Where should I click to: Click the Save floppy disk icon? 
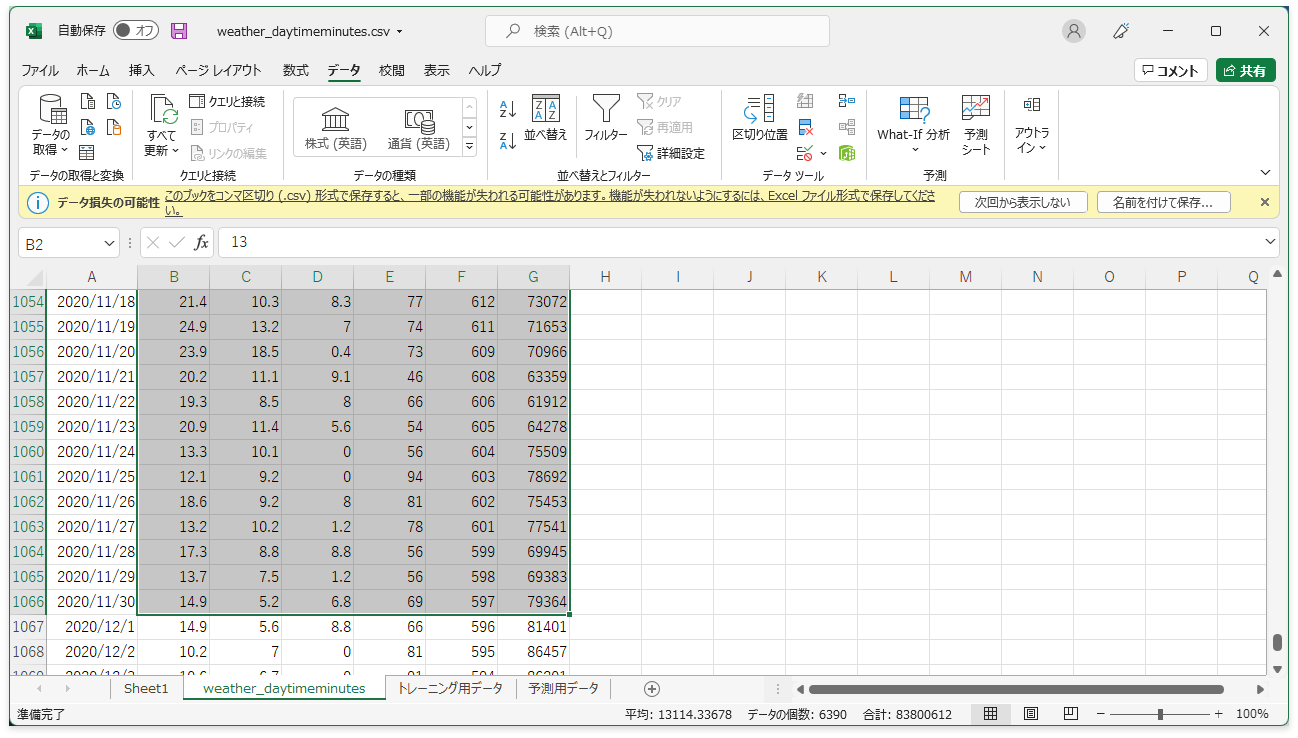pyautogui.click(x=179, y=31)
